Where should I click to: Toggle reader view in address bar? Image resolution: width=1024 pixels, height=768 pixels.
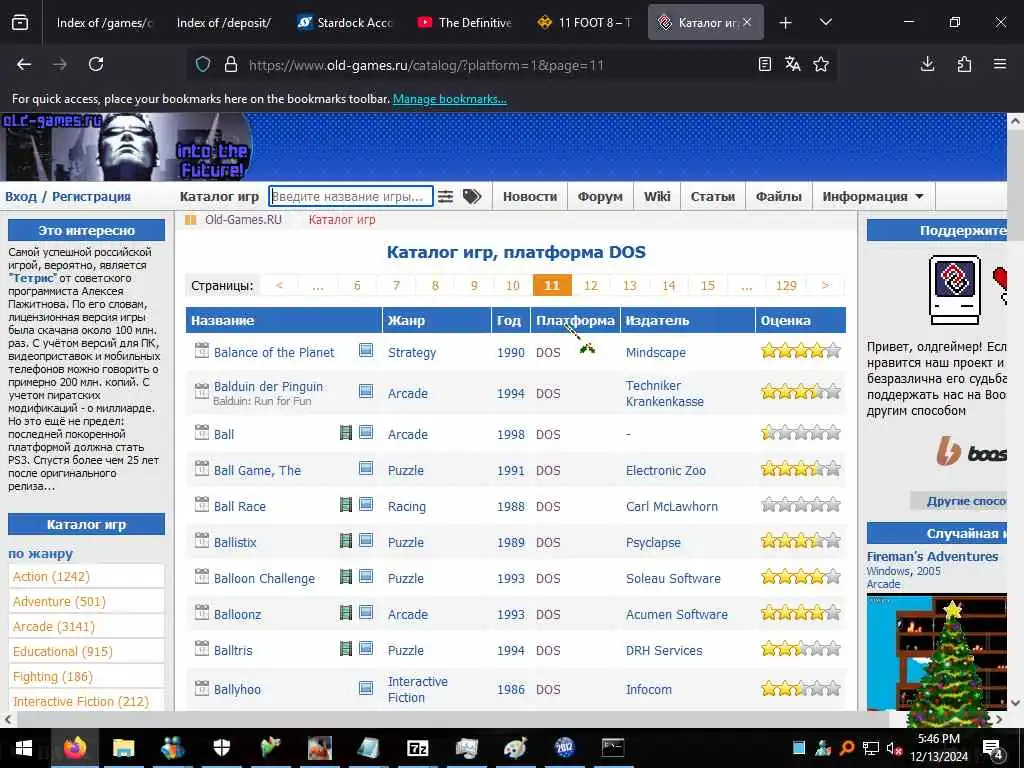[765, 64]
